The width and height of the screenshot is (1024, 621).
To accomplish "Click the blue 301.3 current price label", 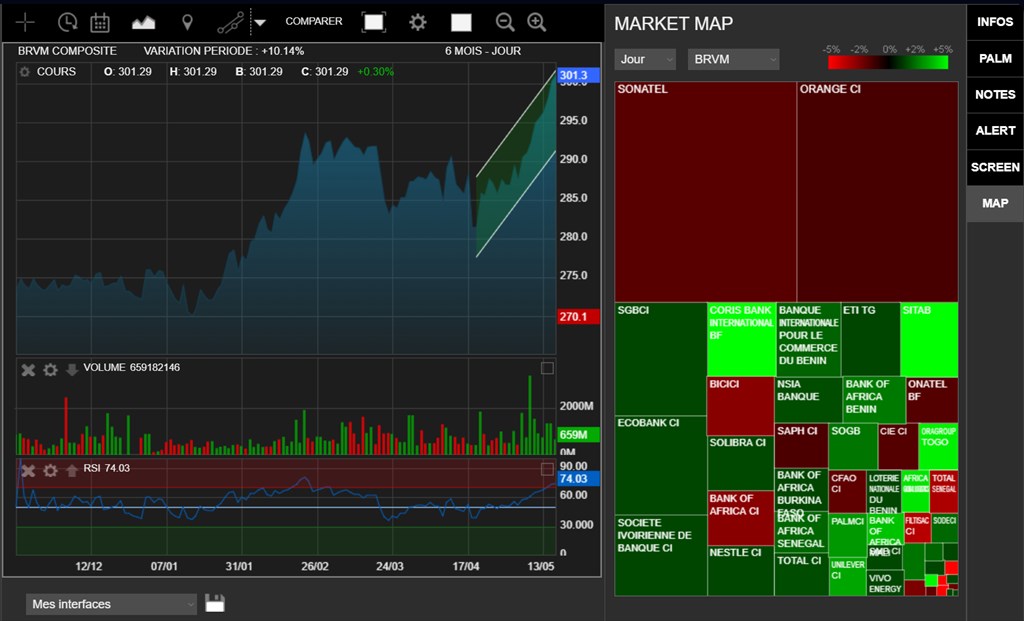I will [x=578, y=75].
